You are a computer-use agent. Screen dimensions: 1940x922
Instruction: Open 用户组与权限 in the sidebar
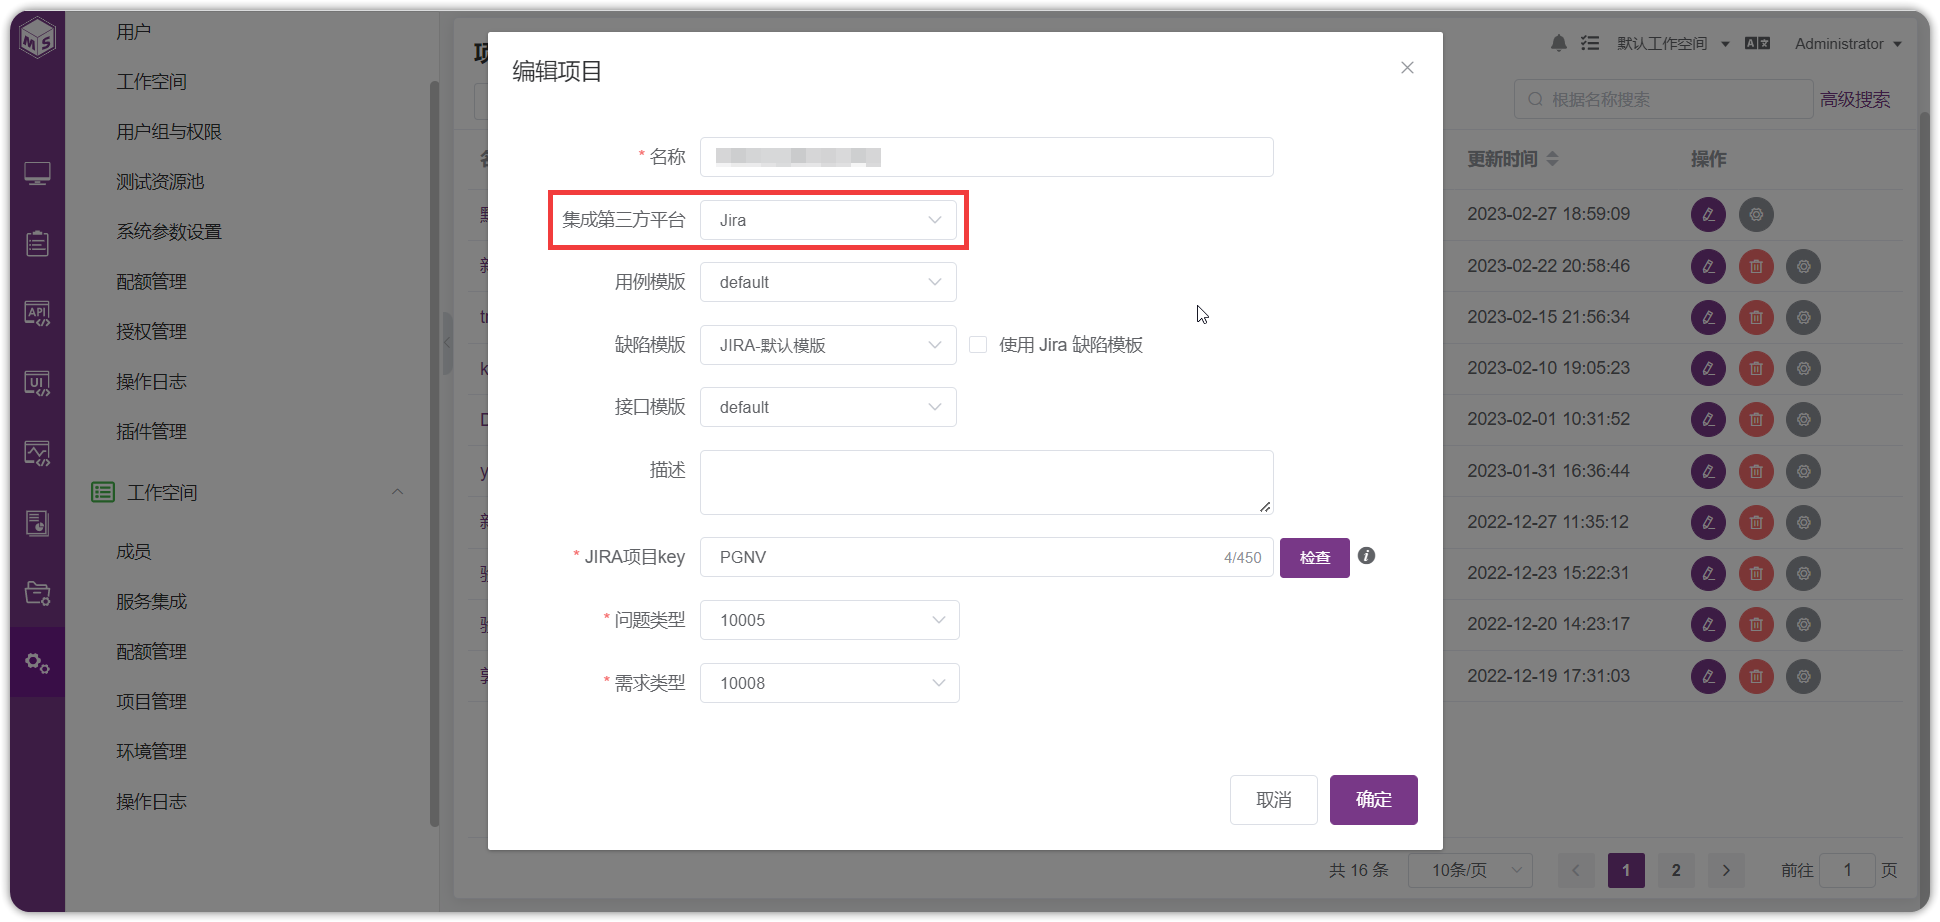coord(169,132)
